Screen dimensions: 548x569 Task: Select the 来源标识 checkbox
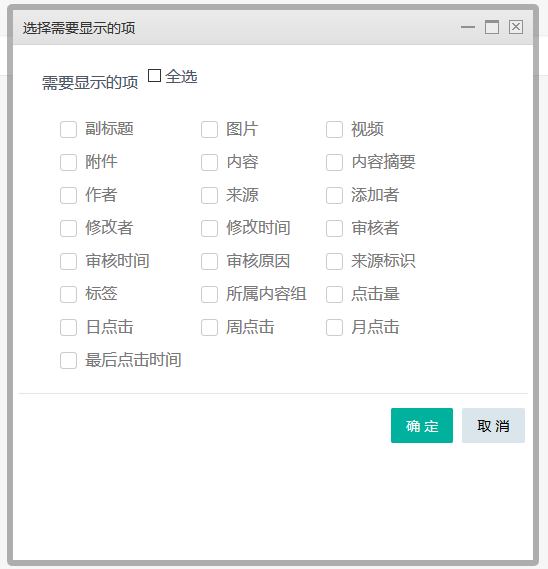(334, 261)
